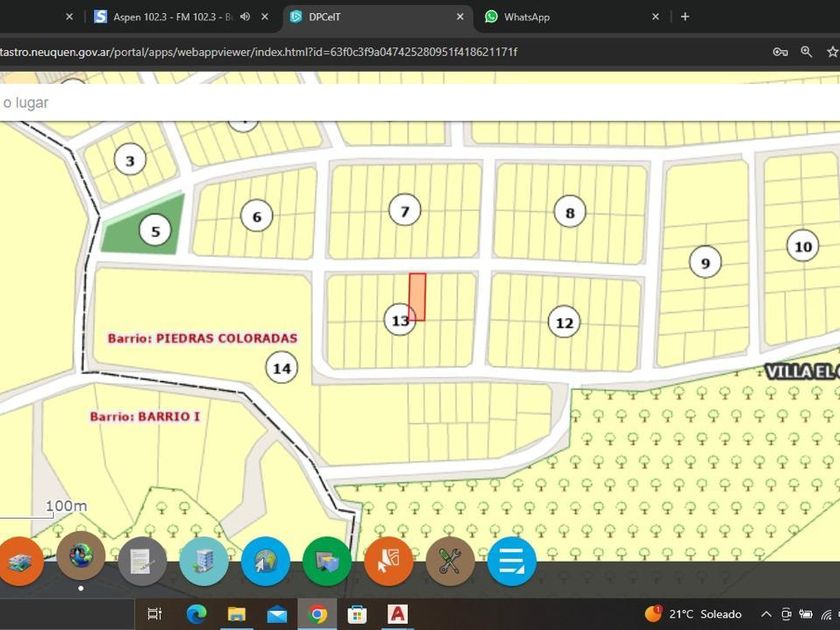This screenshot has width=840, height=630.
Task: Open the blue list legend widget
Action: 511,562
